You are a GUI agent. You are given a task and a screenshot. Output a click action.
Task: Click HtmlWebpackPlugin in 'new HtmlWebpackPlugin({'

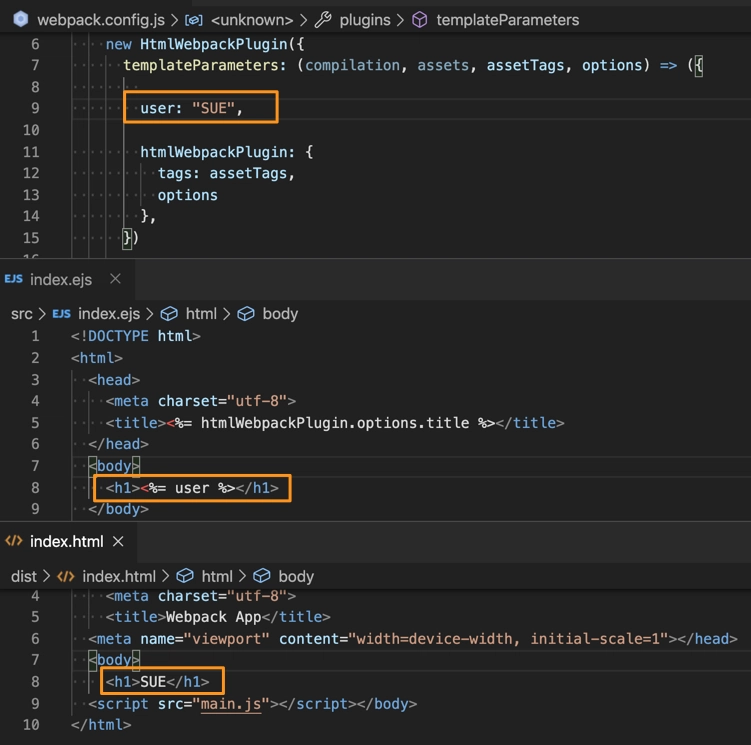[x=214, y=44]
